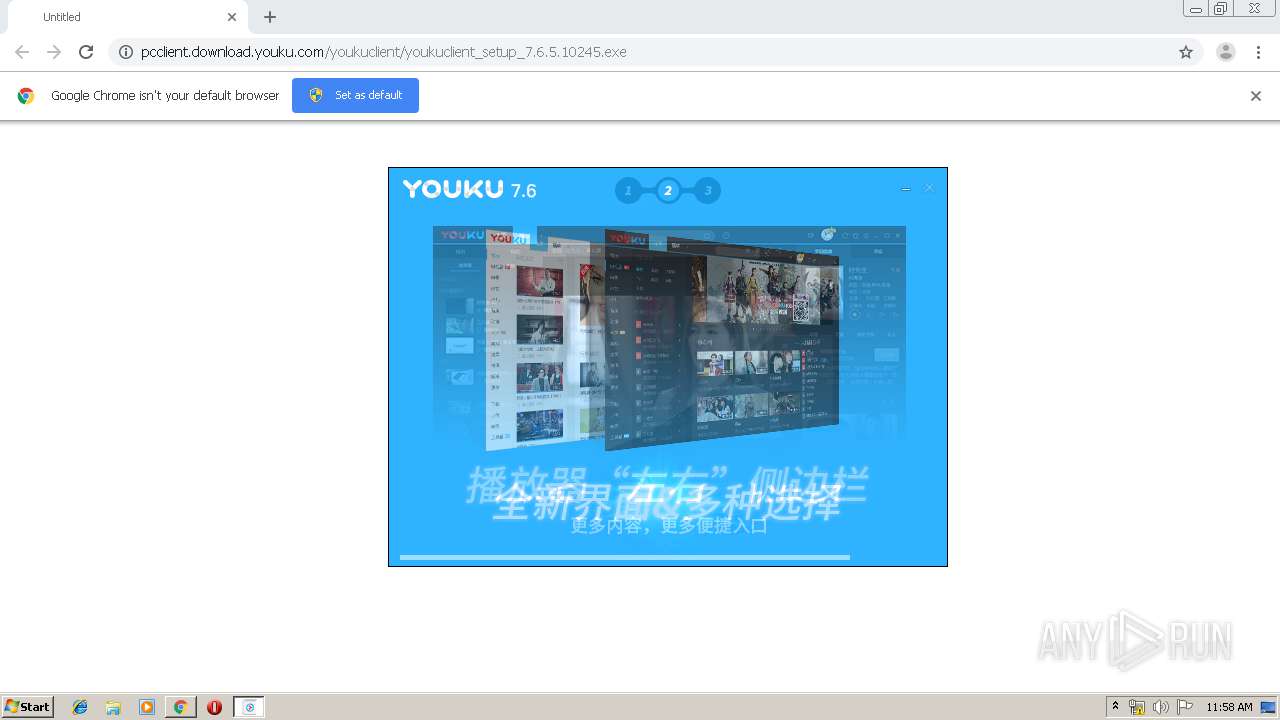Close the Youku installer window
The image size is (1280, 720).
pos(929,188)
